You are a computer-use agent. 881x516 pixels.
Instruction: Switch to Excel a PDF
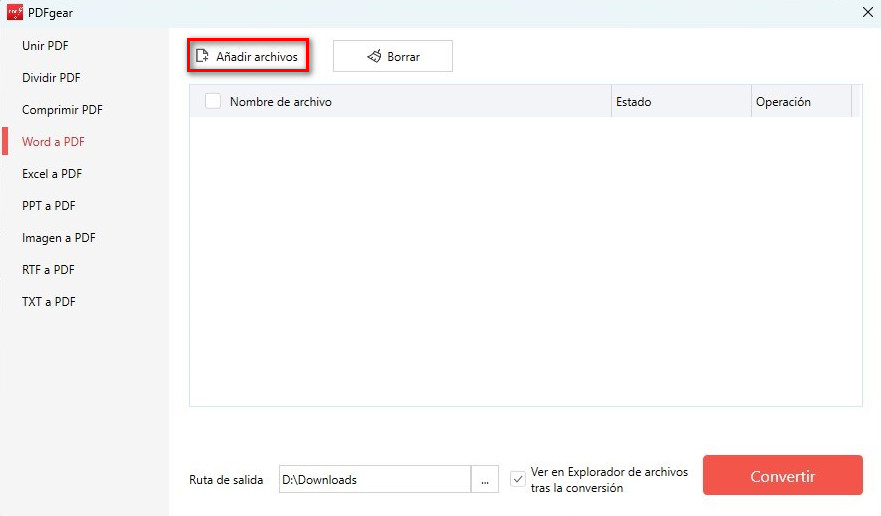point(52,174)
